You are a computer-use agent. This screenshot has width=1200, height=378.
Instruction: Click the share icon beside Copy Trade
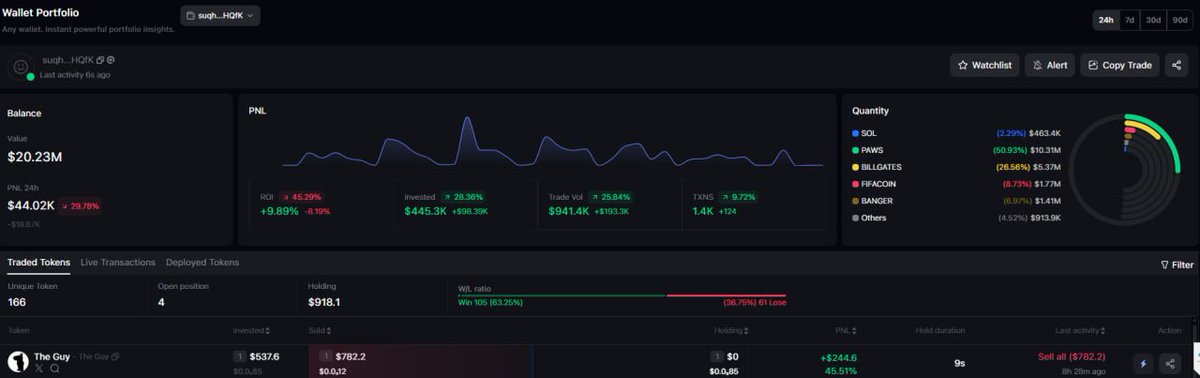point(1175,65)
